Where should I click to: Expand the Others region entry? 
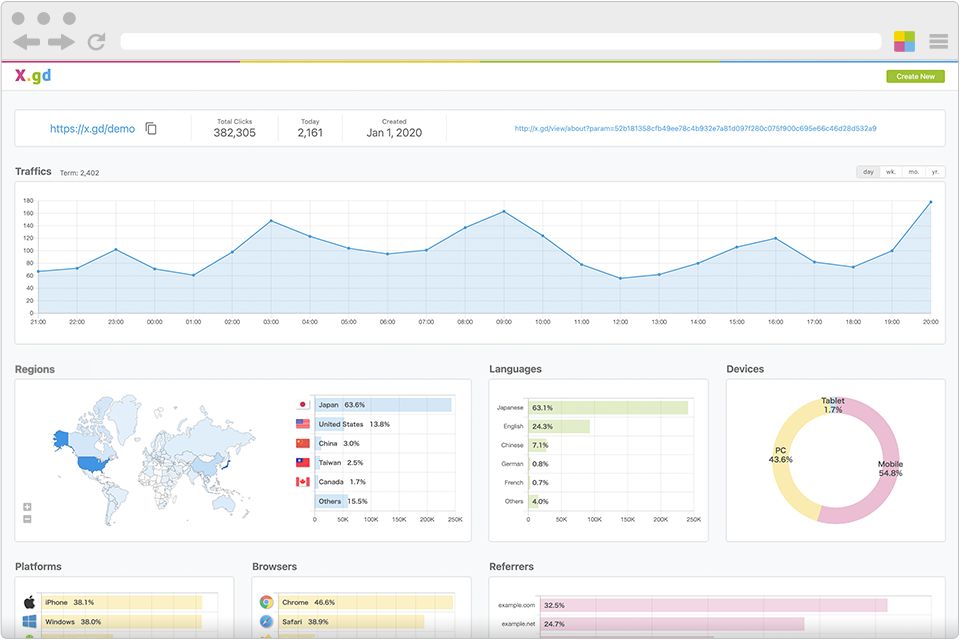tap(330, 501)
